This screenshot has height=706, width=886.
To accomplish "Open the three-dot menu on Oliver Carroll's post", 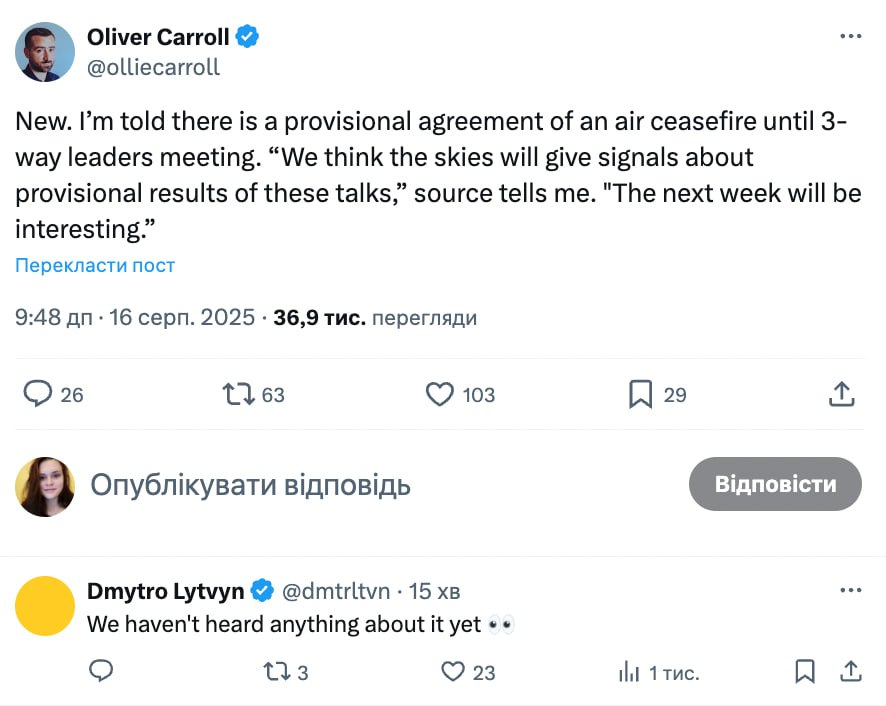I will [850, 37].
